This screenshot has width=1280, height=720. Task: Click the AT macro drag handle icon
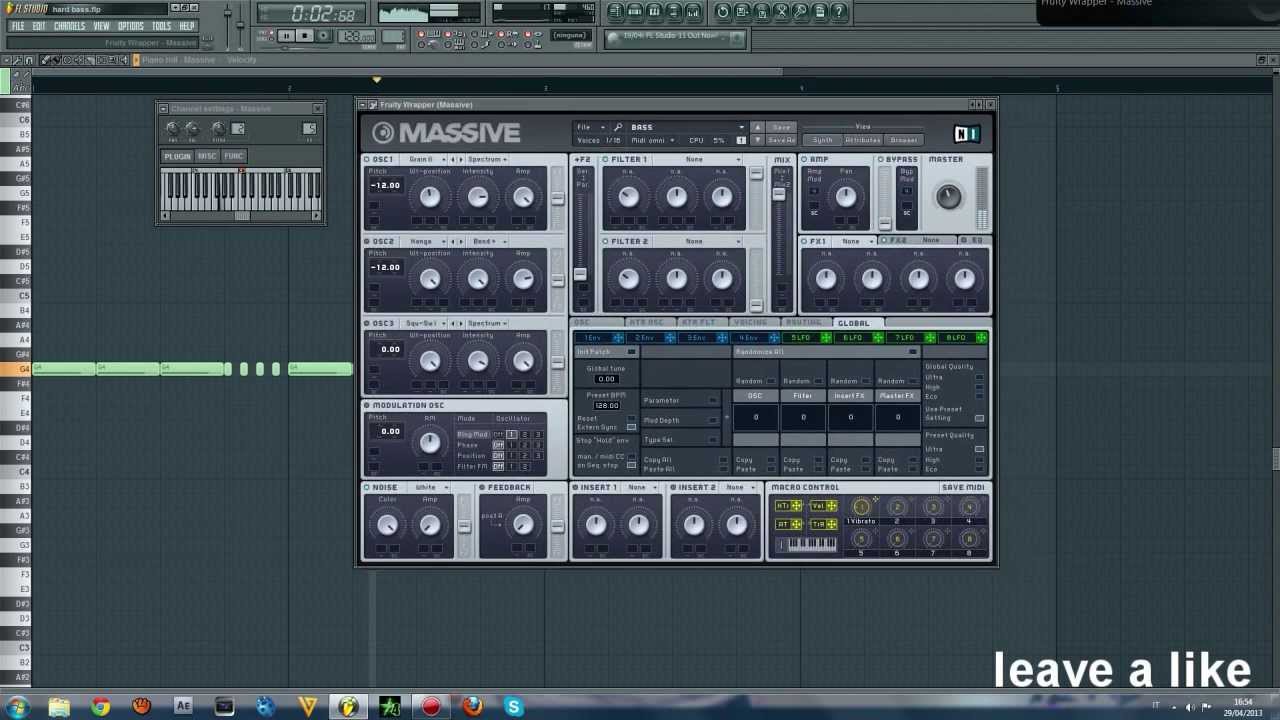click(x=797, y=524)
